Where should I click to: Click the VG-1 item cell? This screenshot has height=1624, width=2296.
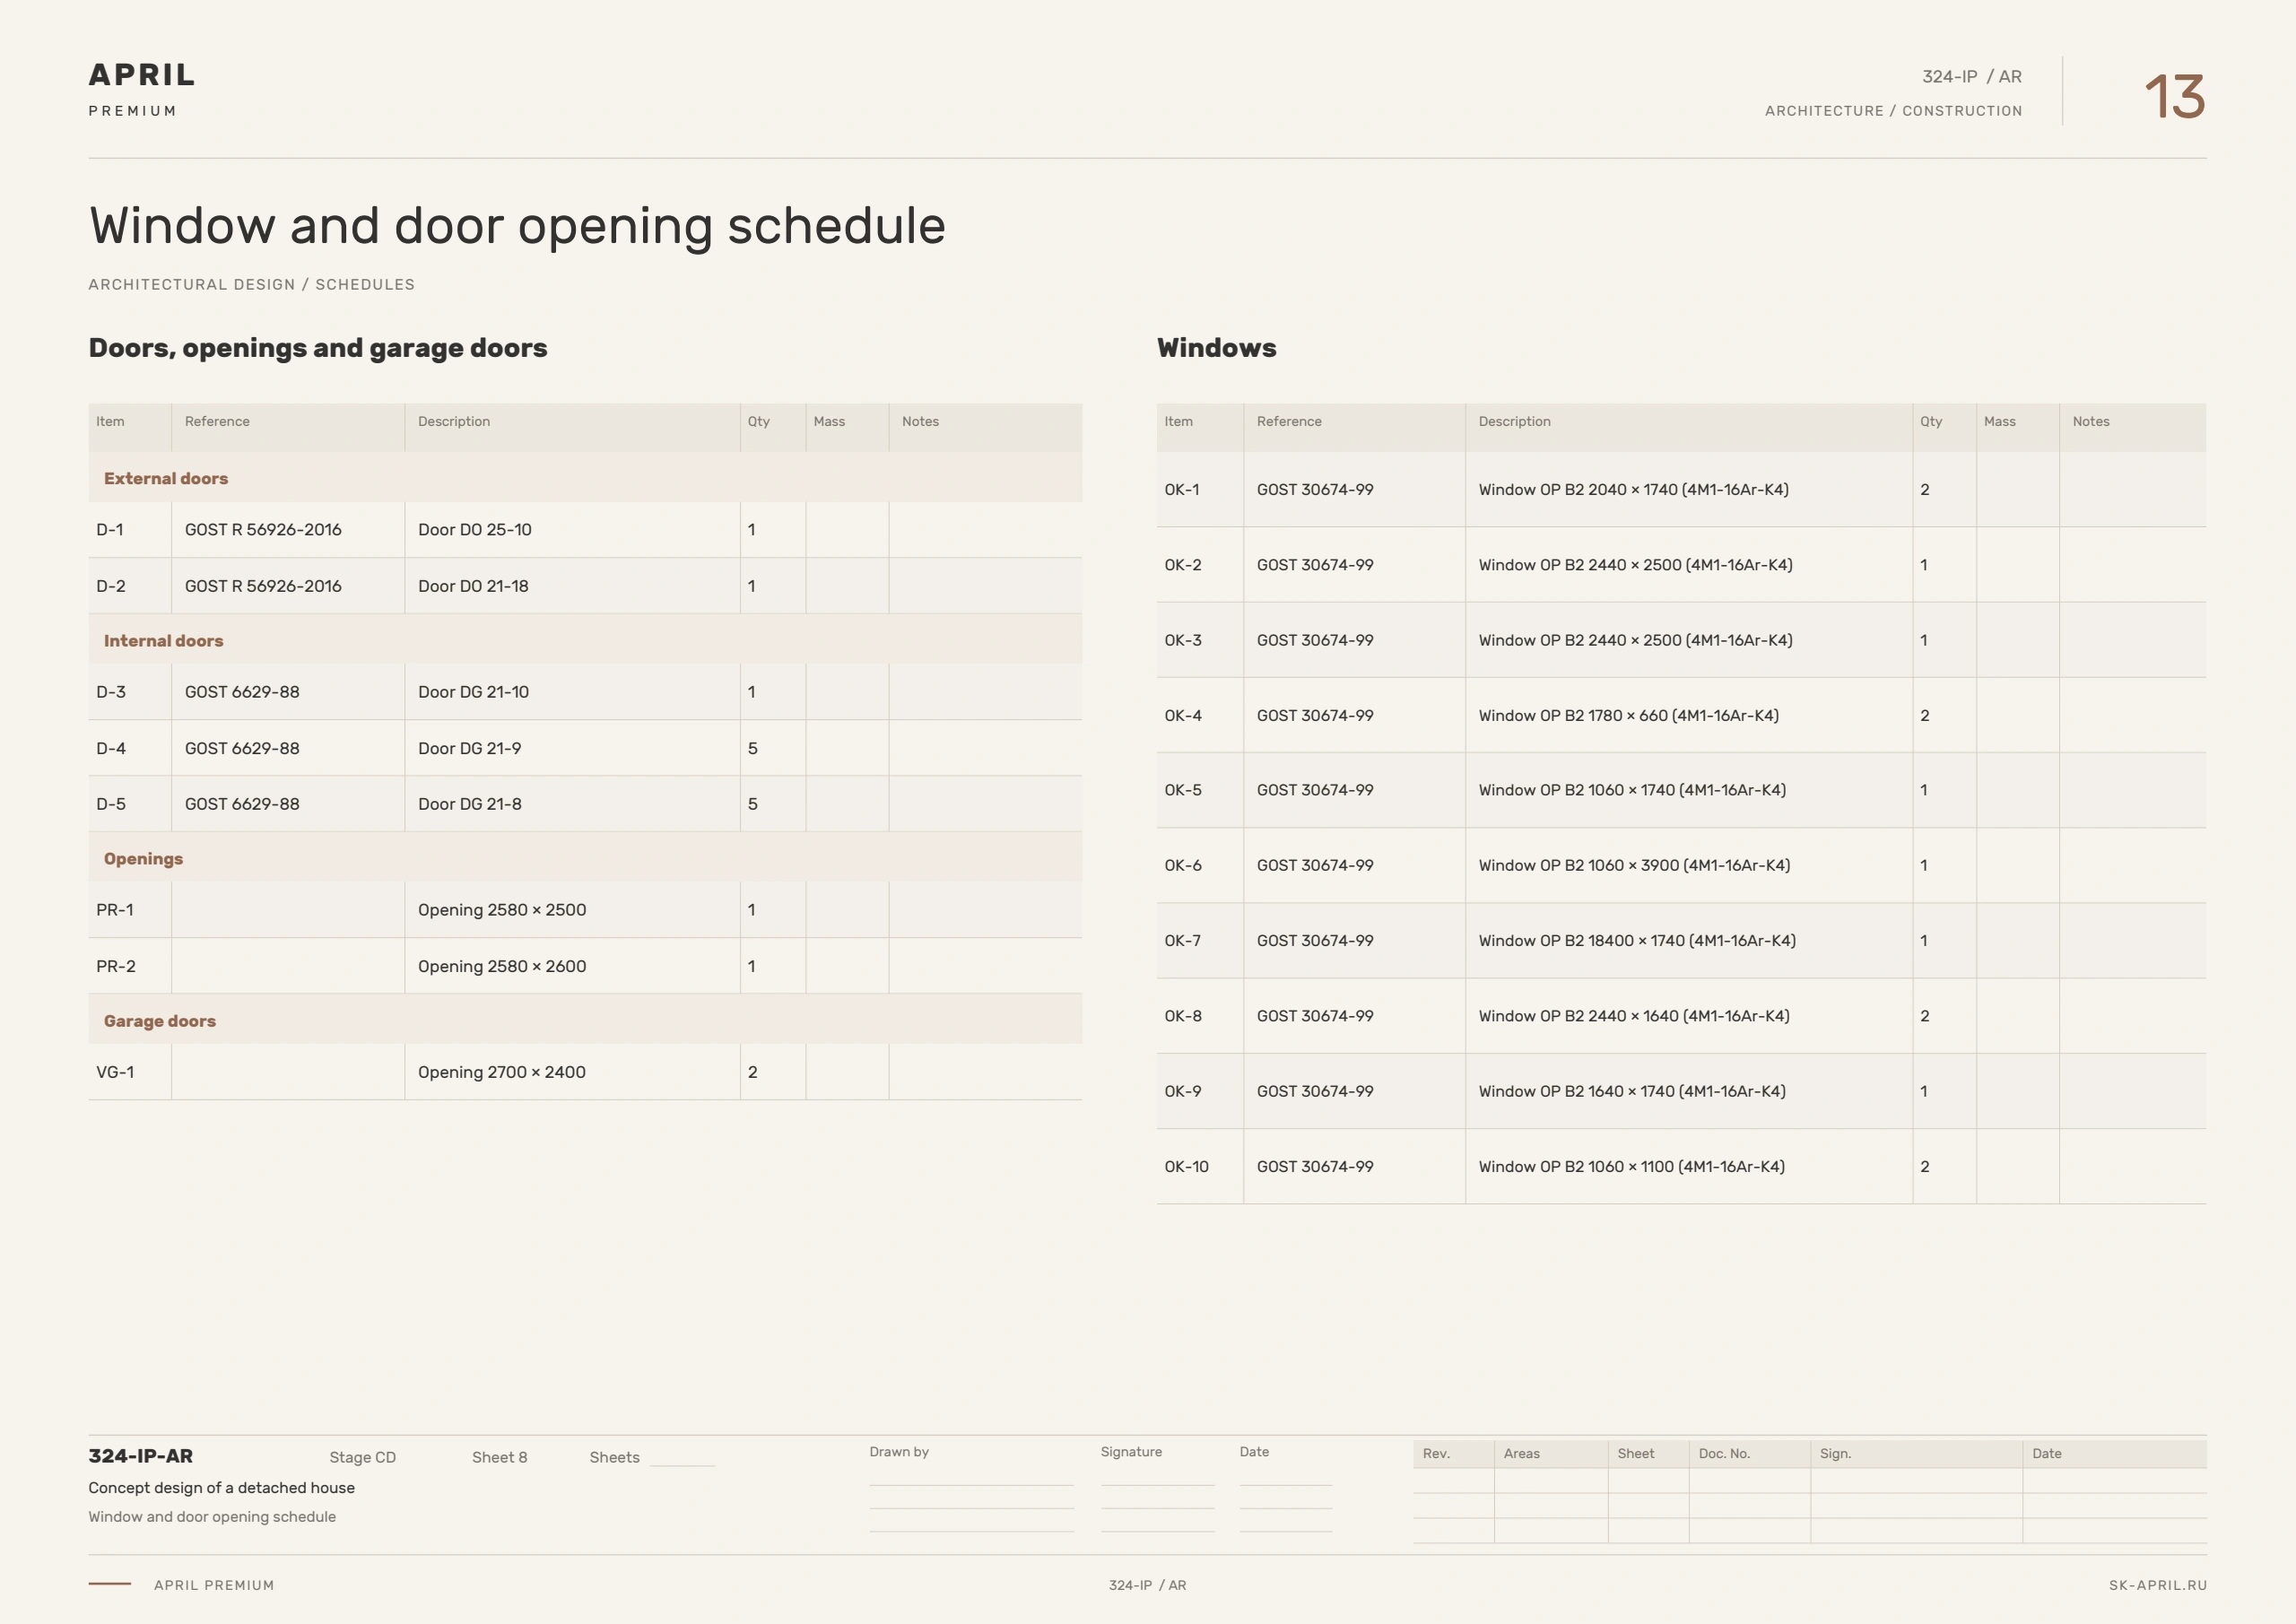click(130, 1072)
